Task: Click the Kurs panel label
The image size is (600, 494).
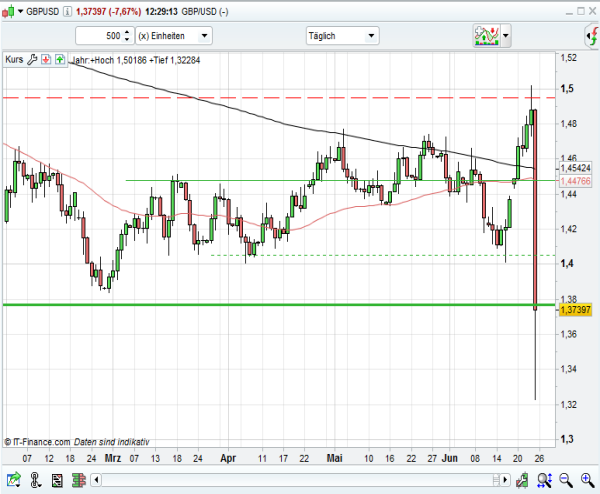Action: [14, 60]
